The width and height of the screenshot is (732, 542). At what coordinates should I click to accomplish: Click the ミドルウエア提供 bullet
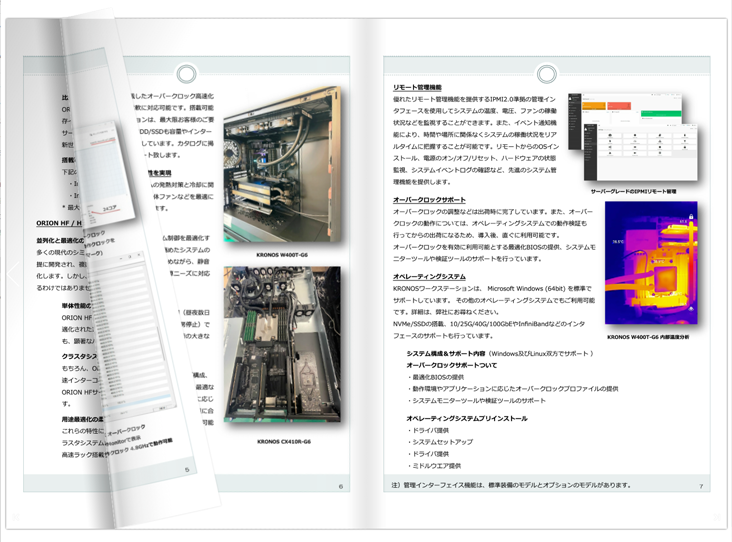click(435, 465)
